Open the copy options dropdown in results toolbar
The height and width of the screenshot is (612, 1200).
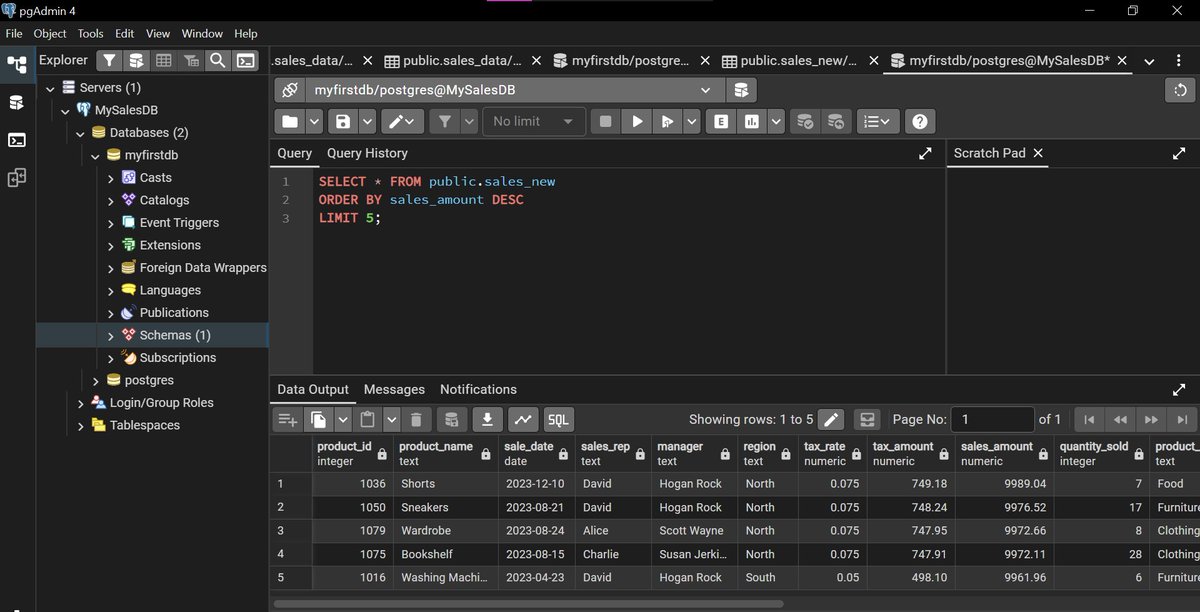[x=343, y=420]
